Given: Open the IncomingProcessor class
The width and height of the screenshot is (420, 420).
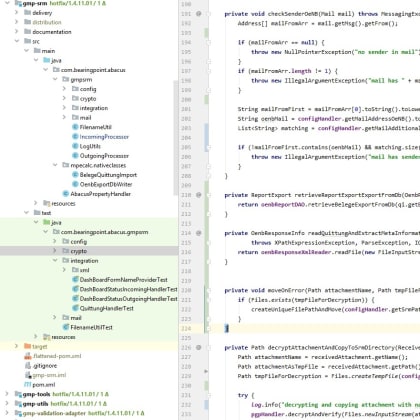Looking at the screenshot, I should pos(104,137).
